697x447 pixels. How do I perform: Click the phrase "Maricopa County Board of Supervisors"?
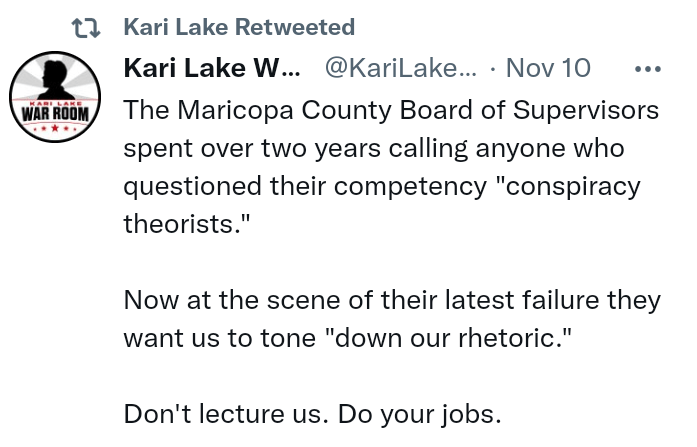tap(418, 110)
